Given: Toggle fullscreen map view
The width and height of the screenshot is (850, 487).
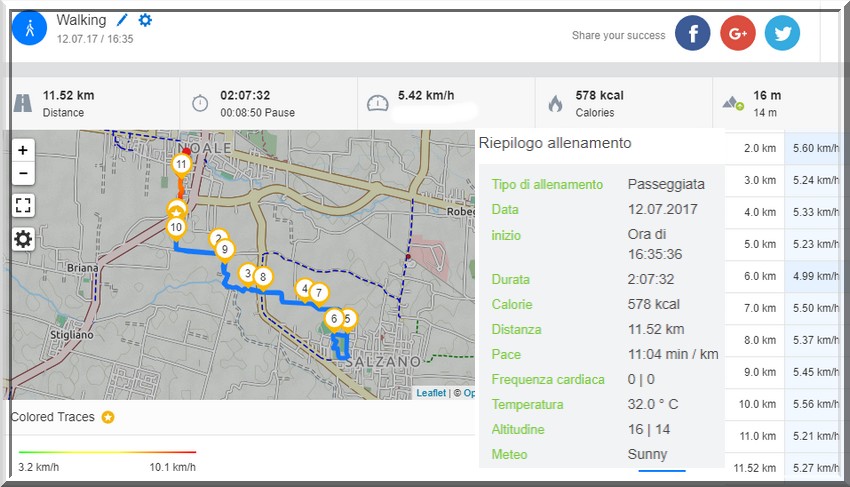Looking at the screenshot, I should (23, 205).
